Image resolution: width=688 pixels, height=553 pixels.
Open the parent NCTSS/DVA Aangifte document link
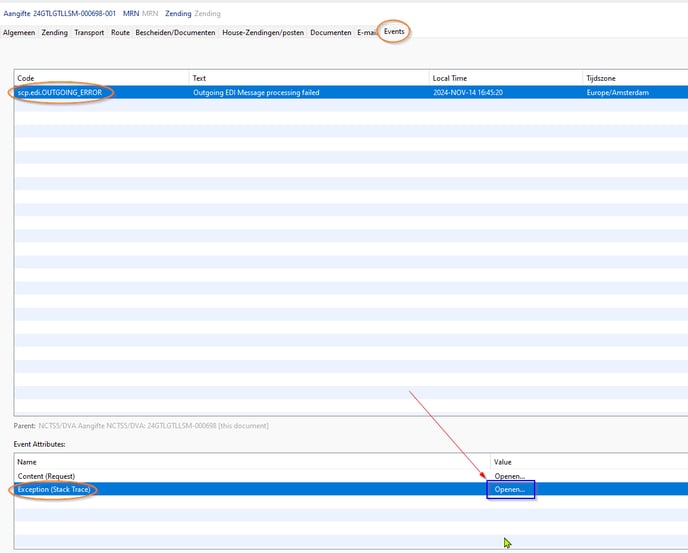click(154, 426)
